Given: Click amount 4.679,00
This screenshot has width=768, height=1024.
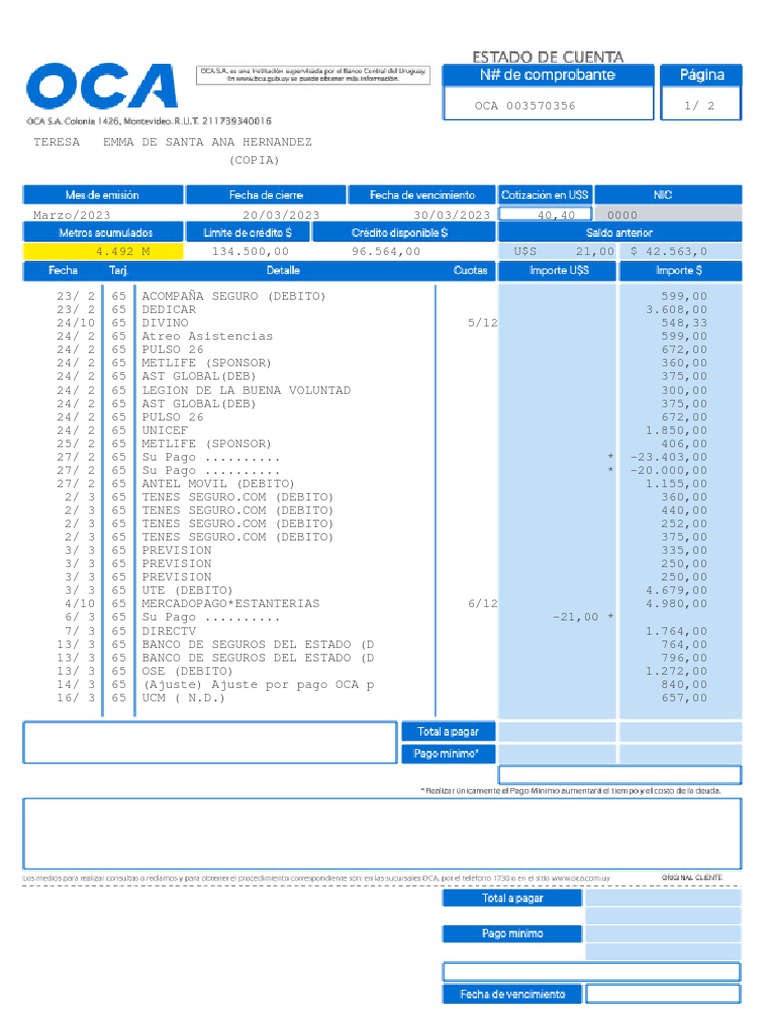Looking at the screenshot, I should click(677, 590).
